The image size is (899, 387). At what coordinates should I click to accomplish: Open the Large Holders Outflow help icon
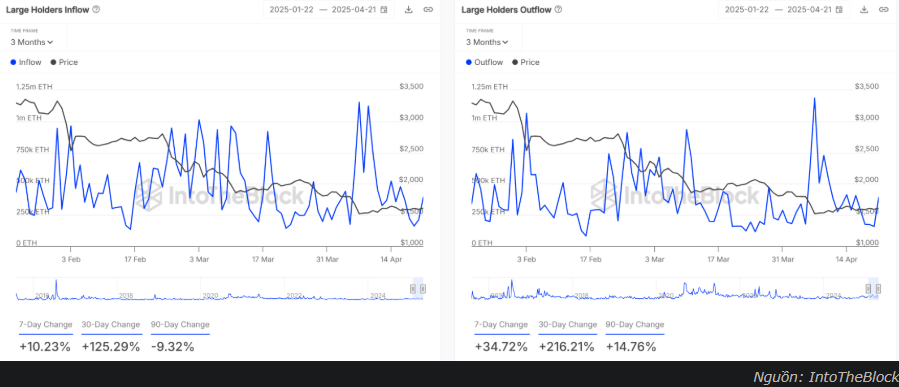click(558, 10)
